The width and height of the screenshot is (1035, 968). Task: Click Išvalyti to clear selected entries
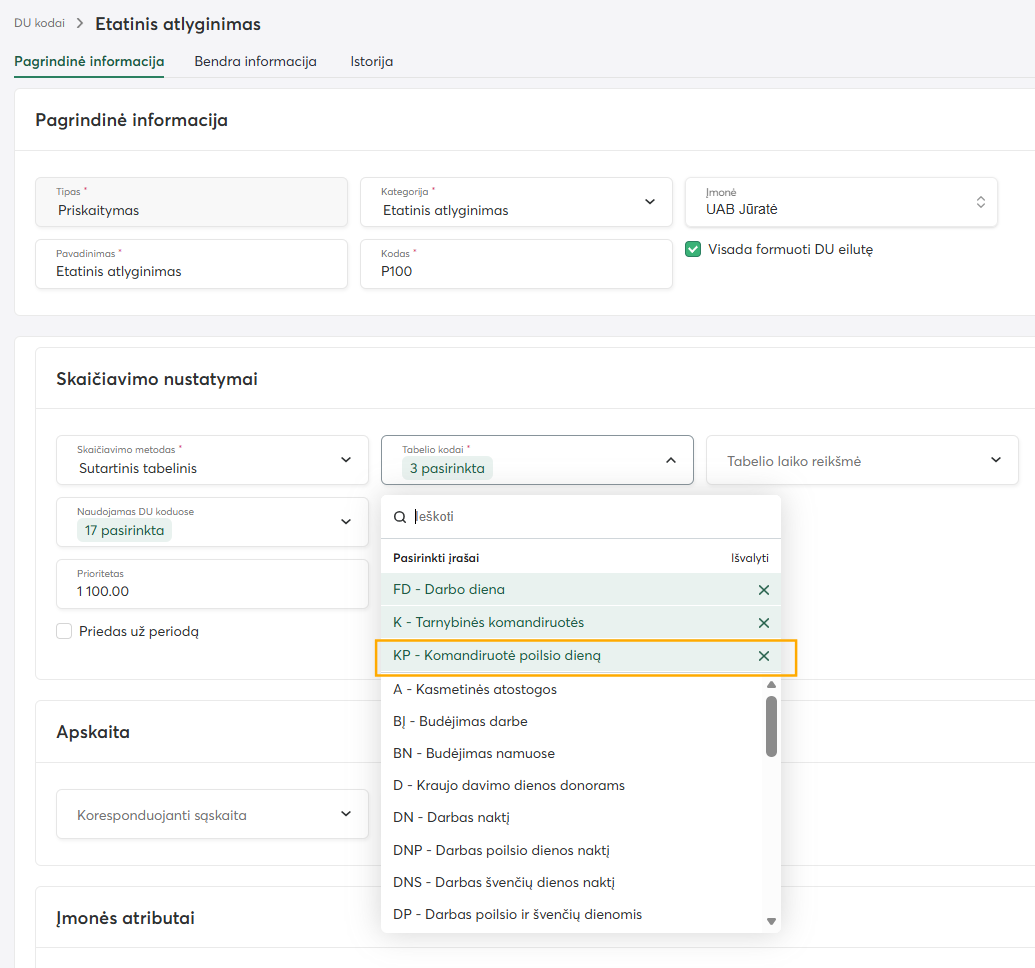tap(749, 558)
